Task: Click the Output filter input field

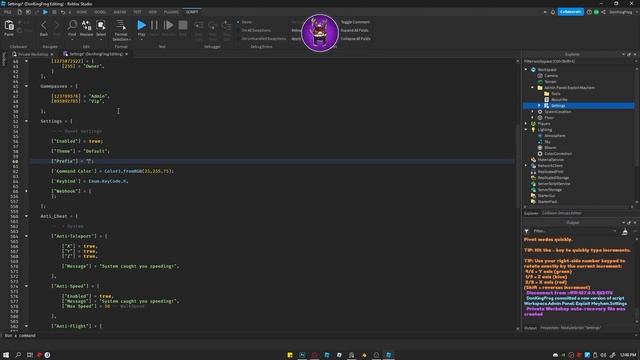Action: coord(574,231)
